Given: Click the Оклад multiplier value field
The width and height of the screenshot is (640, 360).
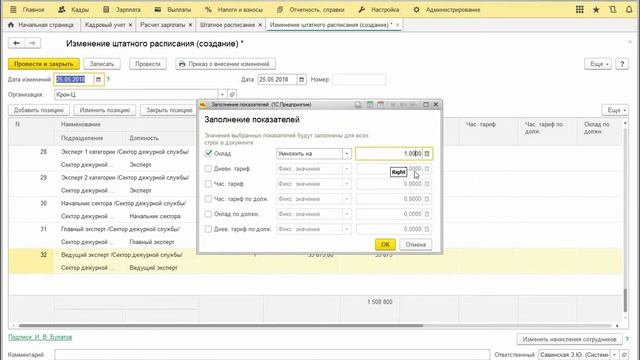Looking at the screenshot, I should pyautogui.click(x=389, y=153).
